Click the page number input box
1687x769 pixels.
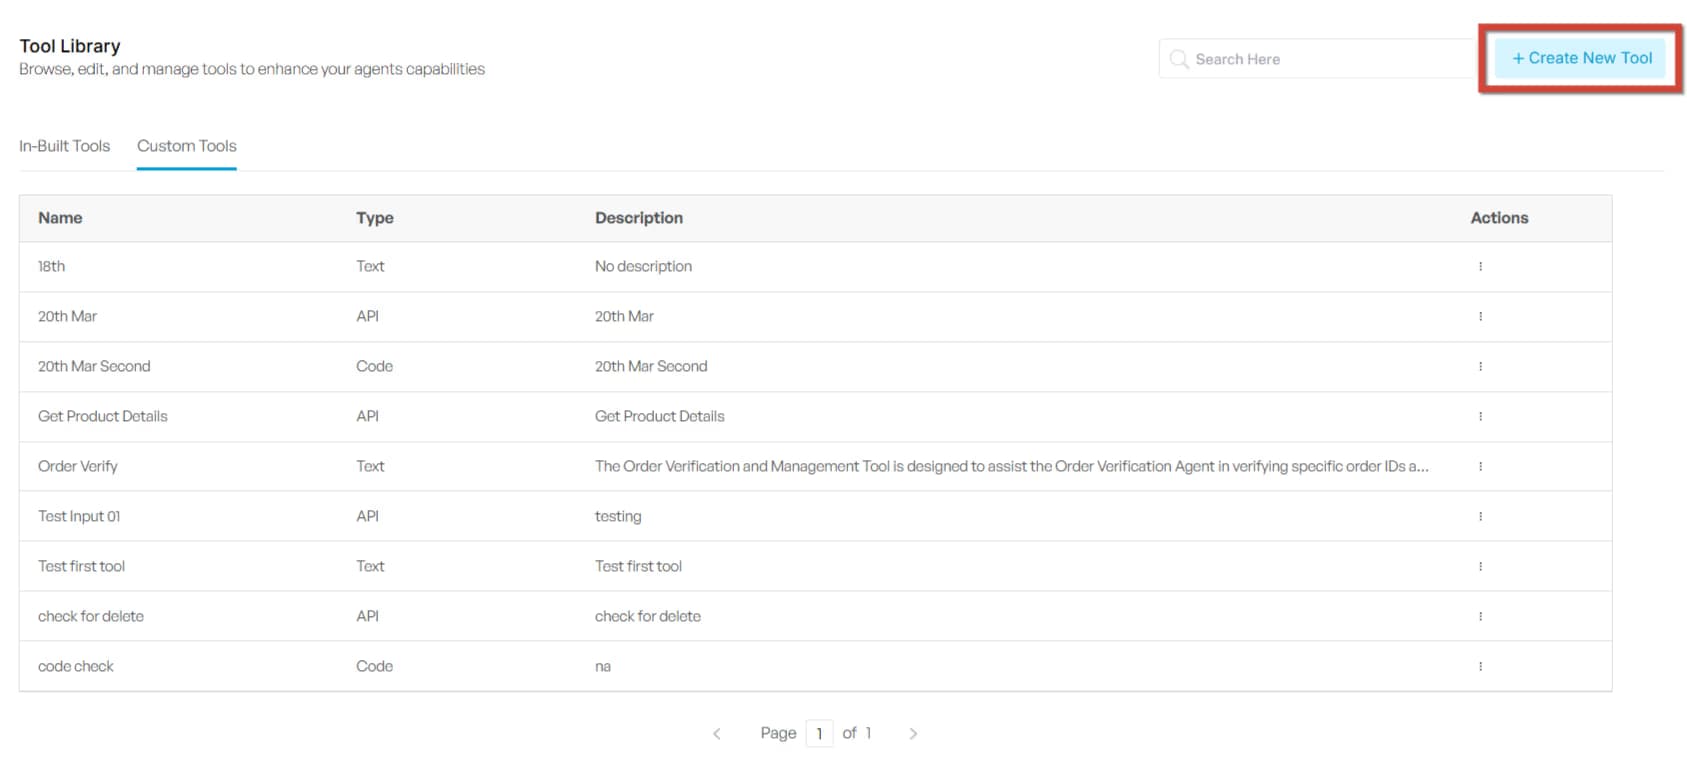(x=819, y=734)
